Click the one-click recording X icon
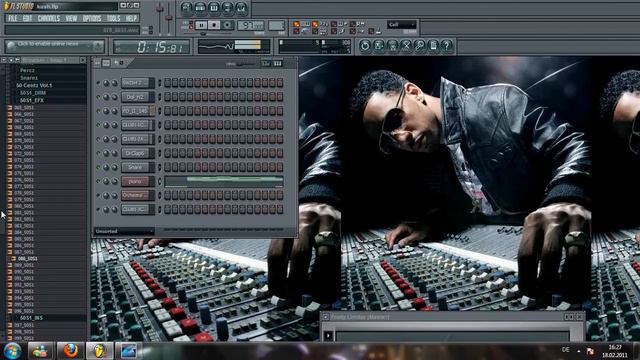Viewport: 640px width, 360px height. point(406,46)
